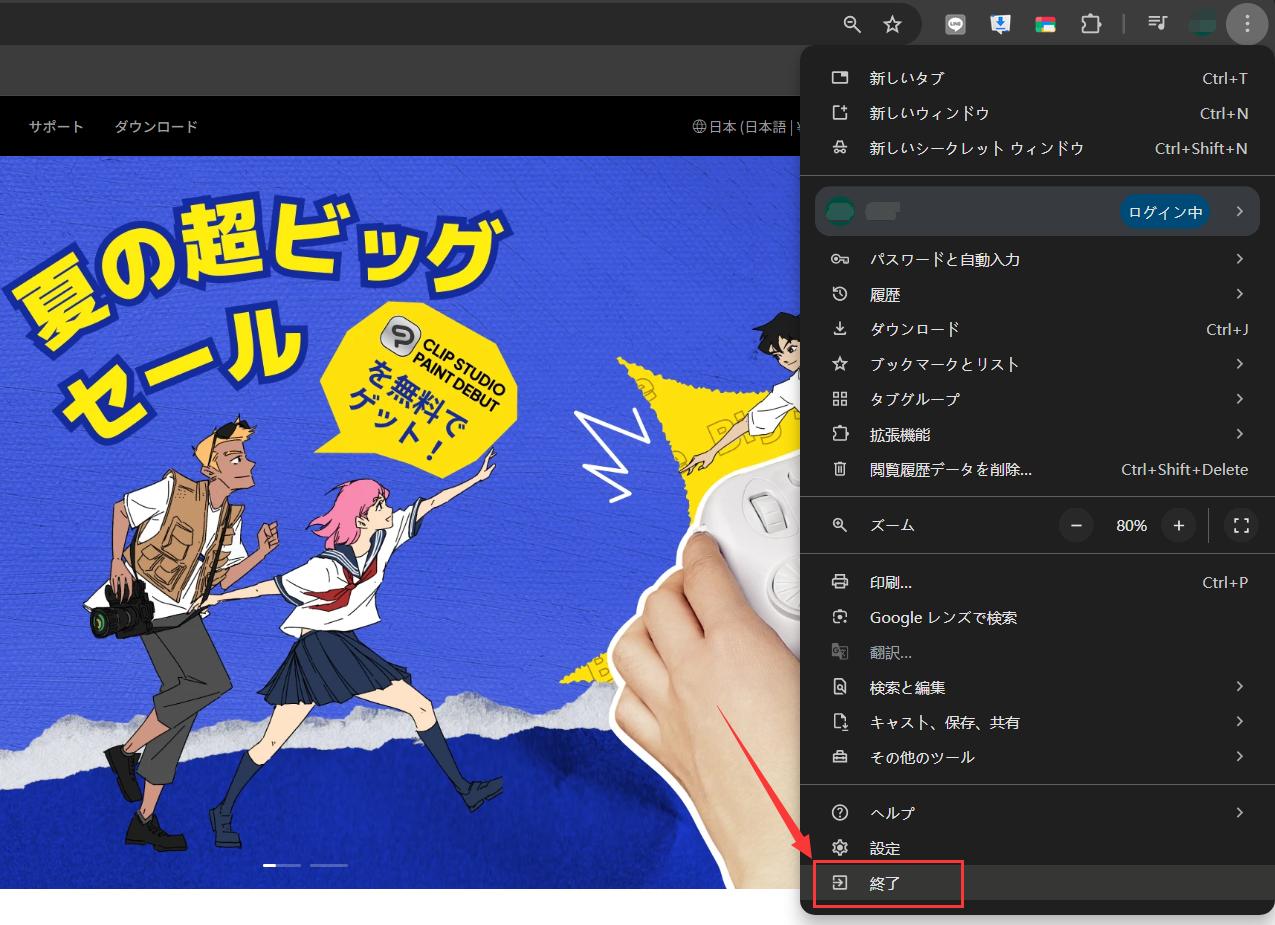This screenshot has width=1275, height=925.
Task: Open the media control music icon
Action: [x=1158, y=24]
